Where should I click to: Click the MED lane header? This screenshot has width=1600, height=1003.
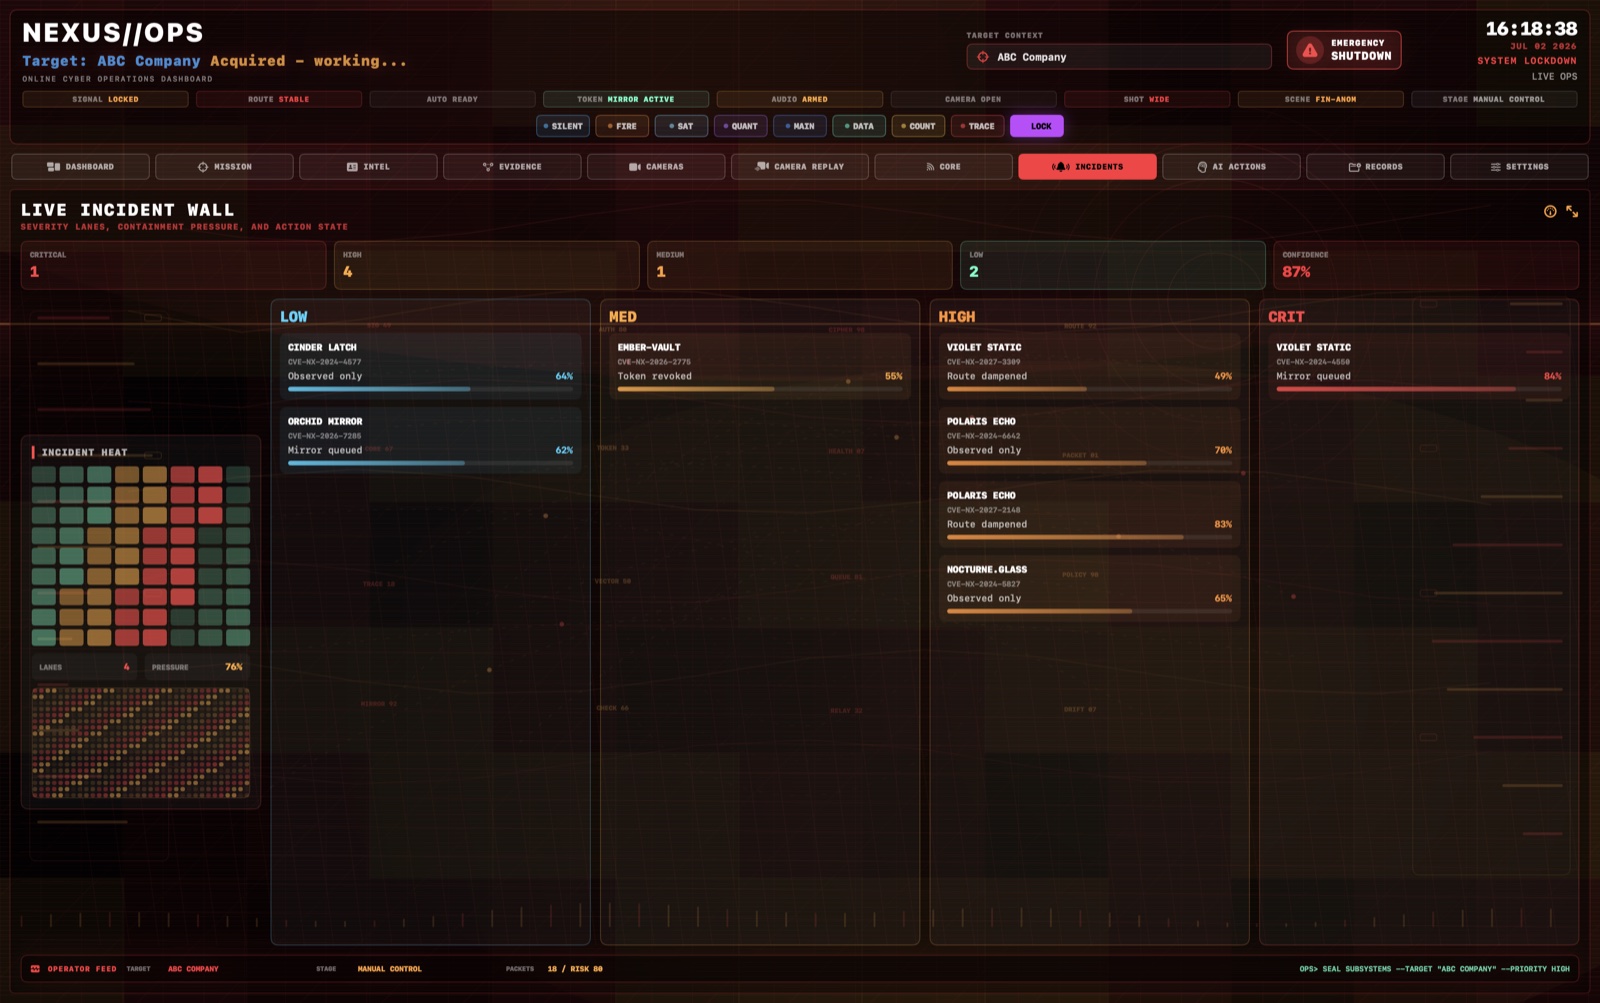623,317
